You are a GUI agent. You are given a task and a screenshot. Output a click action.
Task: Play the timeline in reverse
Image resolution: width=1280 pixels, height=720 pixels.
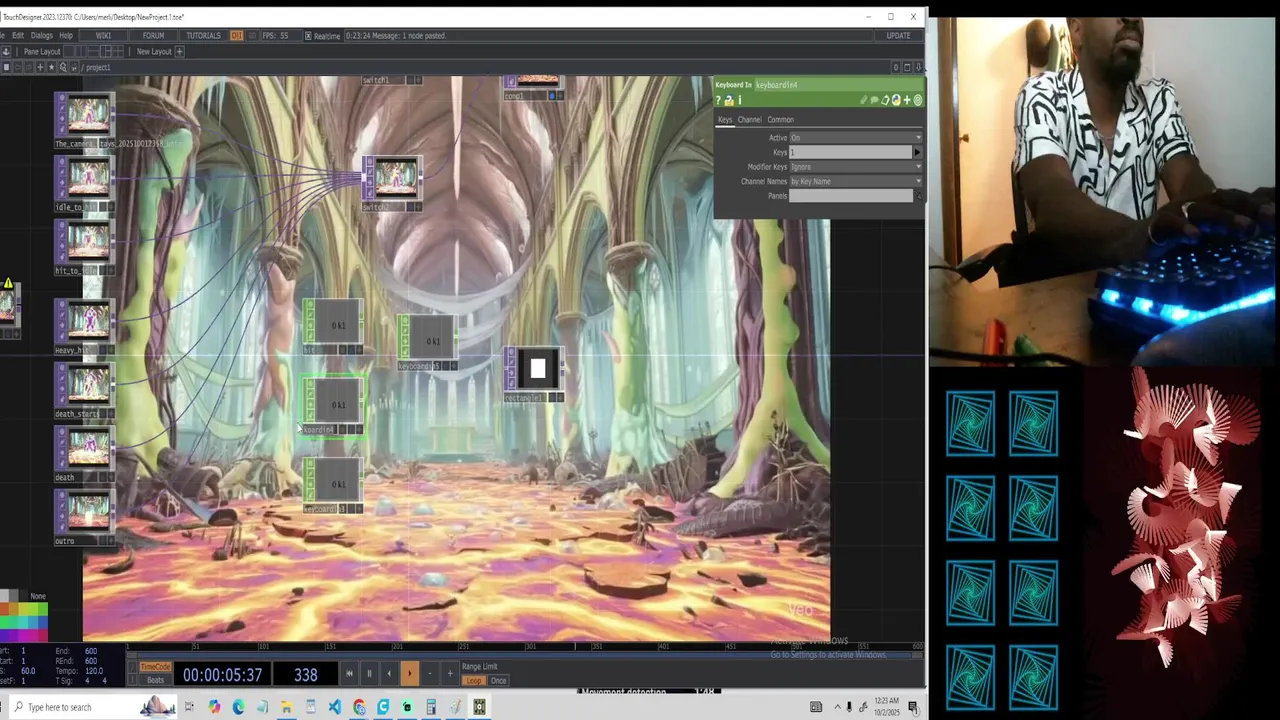tap(389, 674)
